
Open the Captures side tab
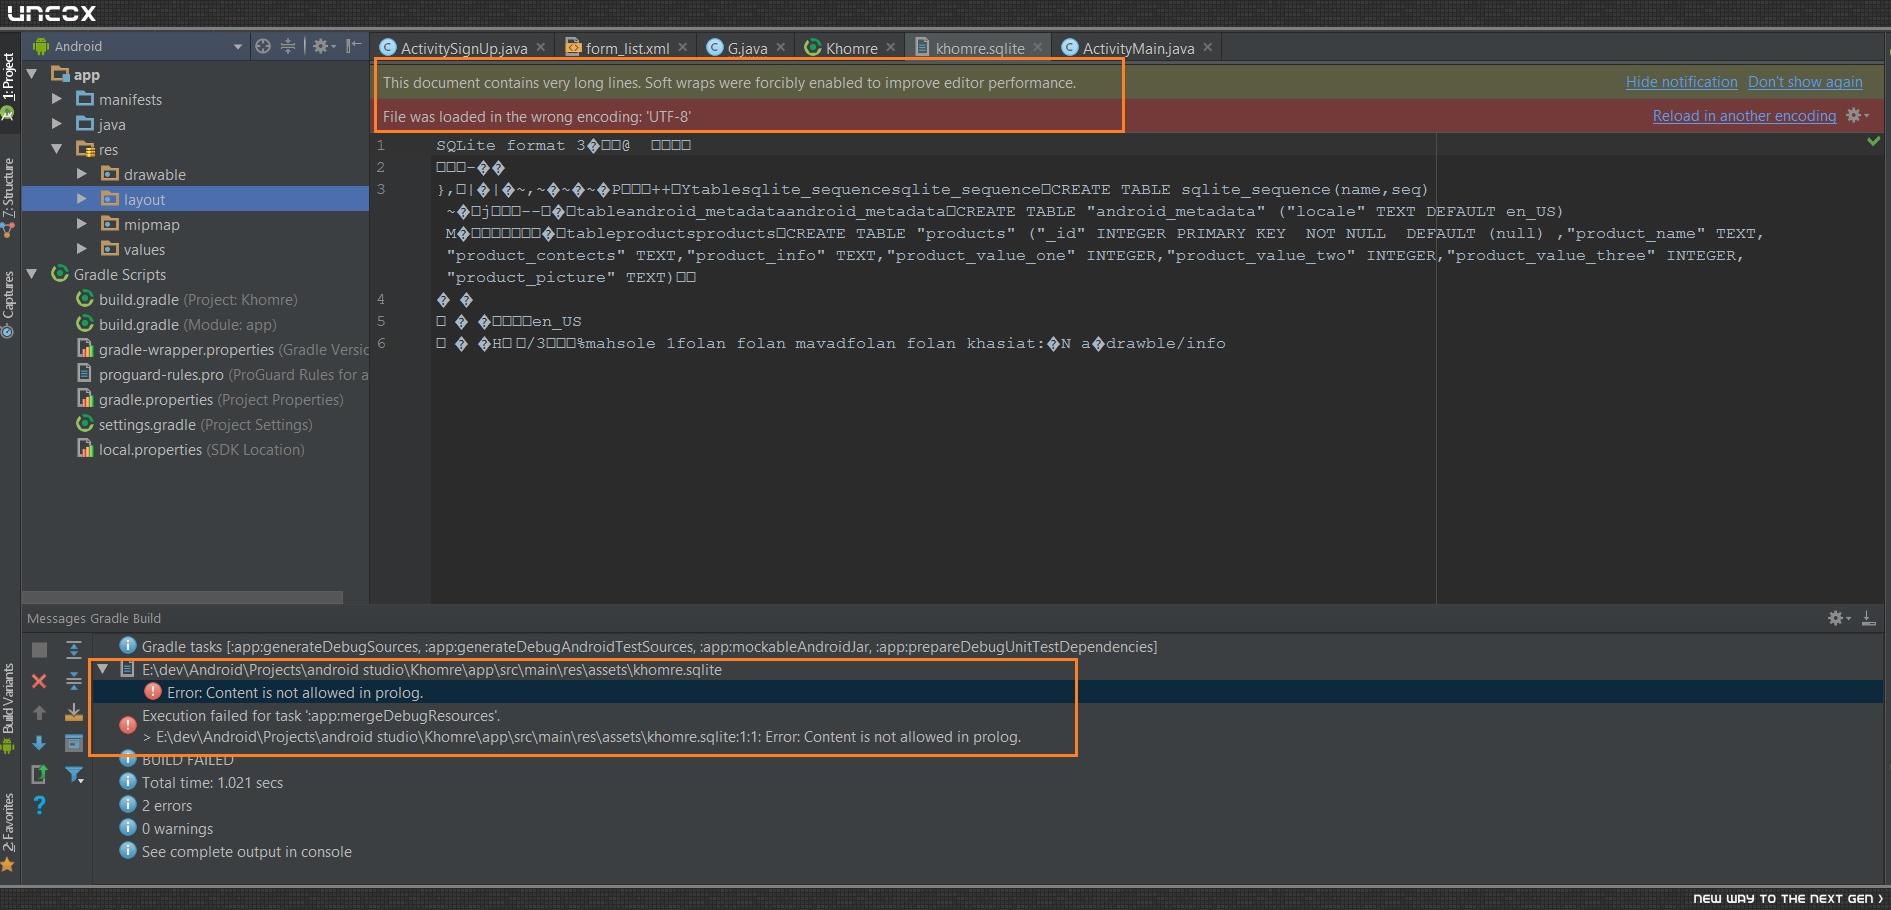point(9,305)
